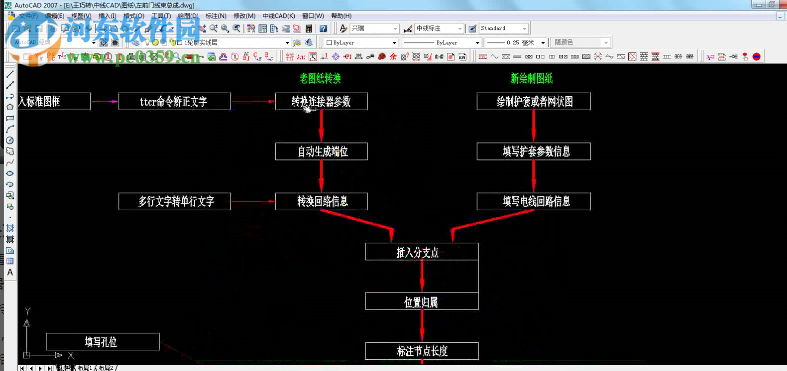Open the Layer Properties Manager icon
This screenshot has width=787, height=371.
136,43
